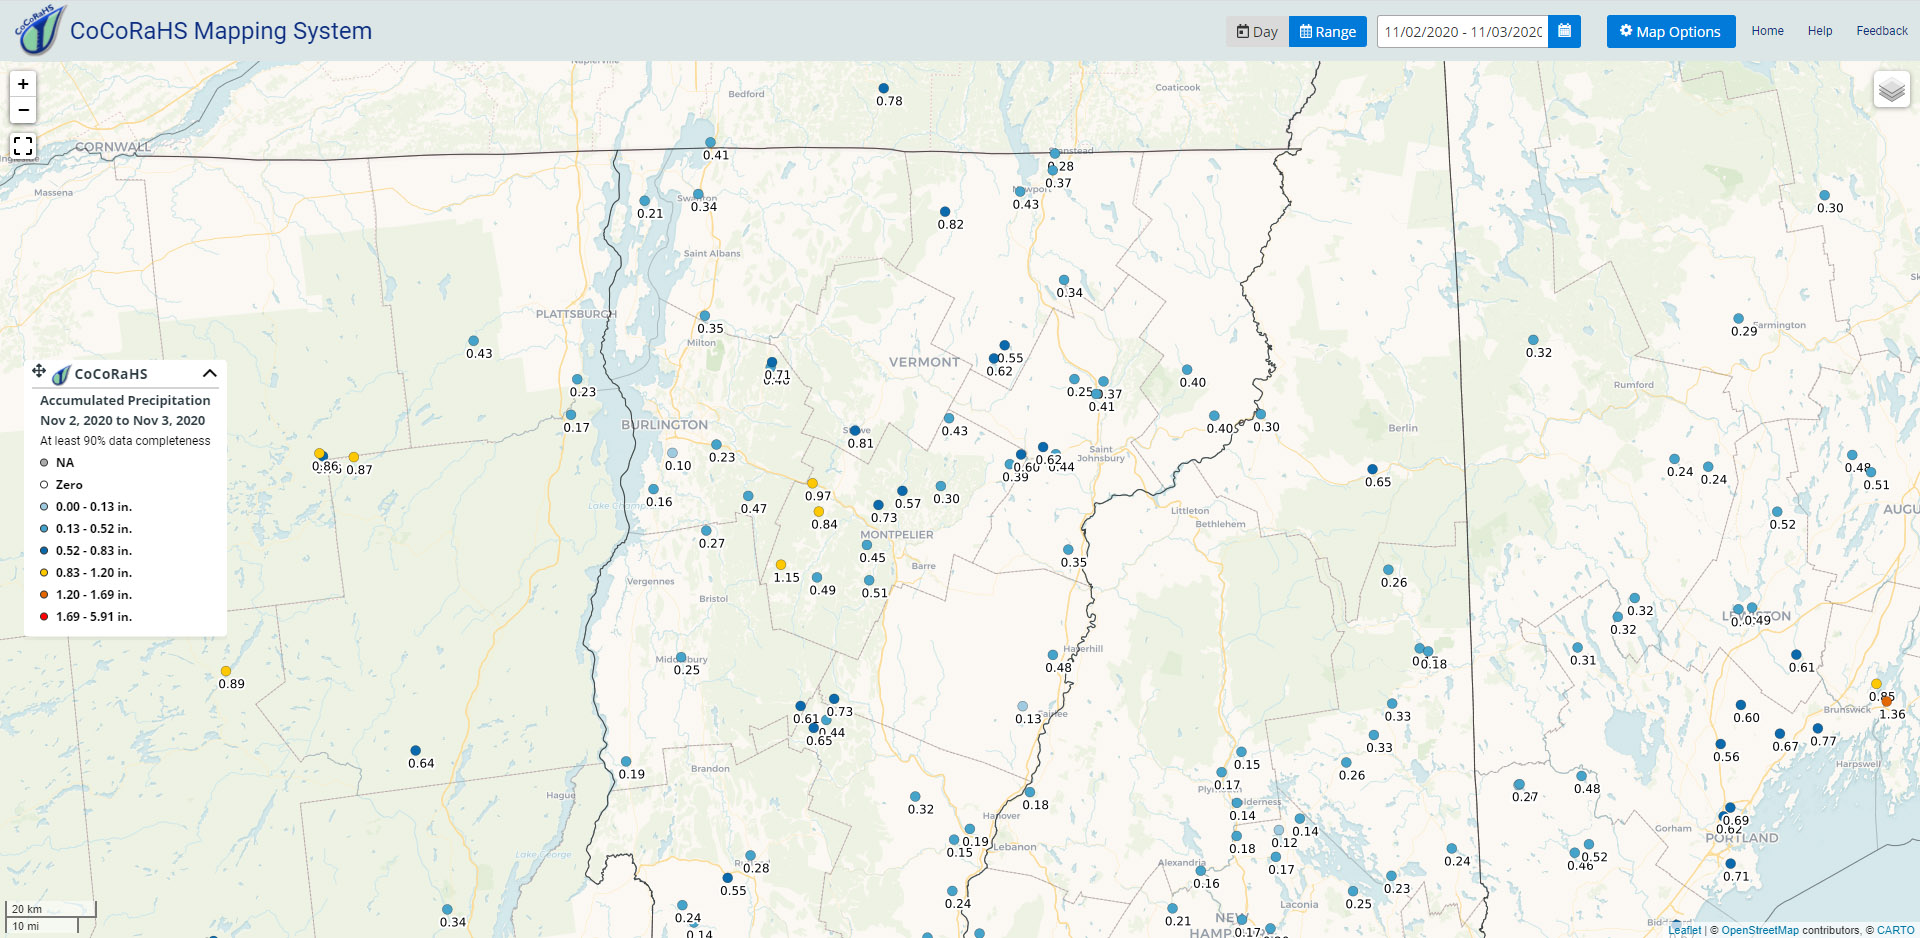Viewport: 1920px width, 938px height.
Task: Open the Help page
Action: (1819, 31)
